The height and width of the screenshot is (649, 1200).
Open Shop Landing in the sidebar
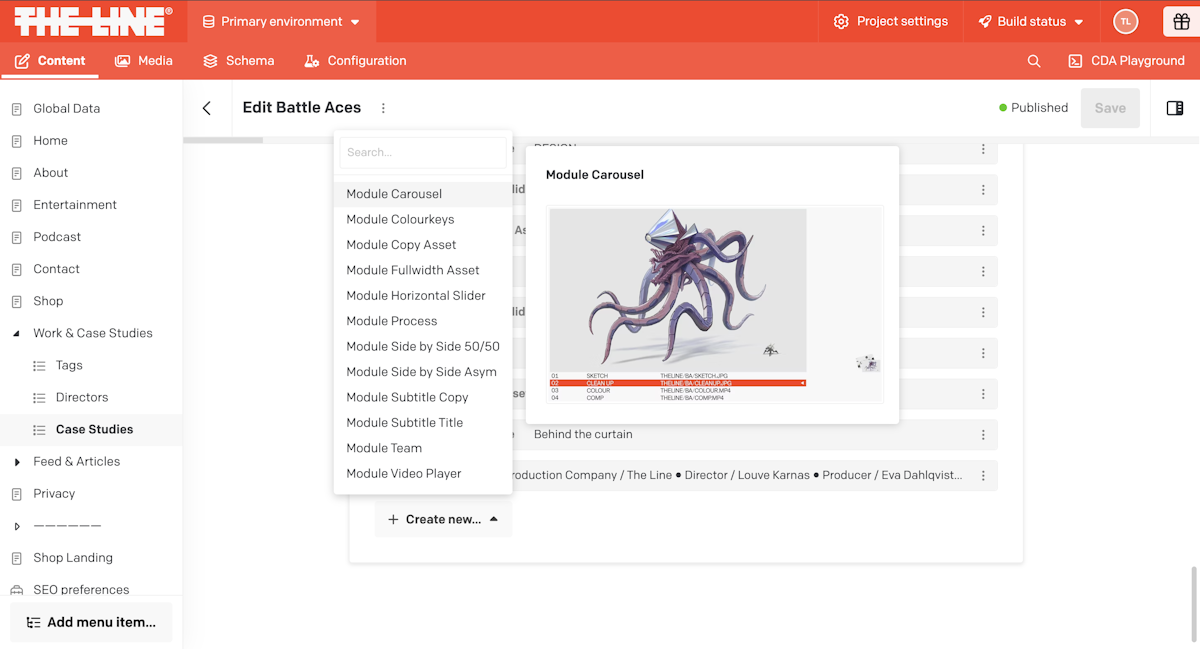tap(73, 558)
